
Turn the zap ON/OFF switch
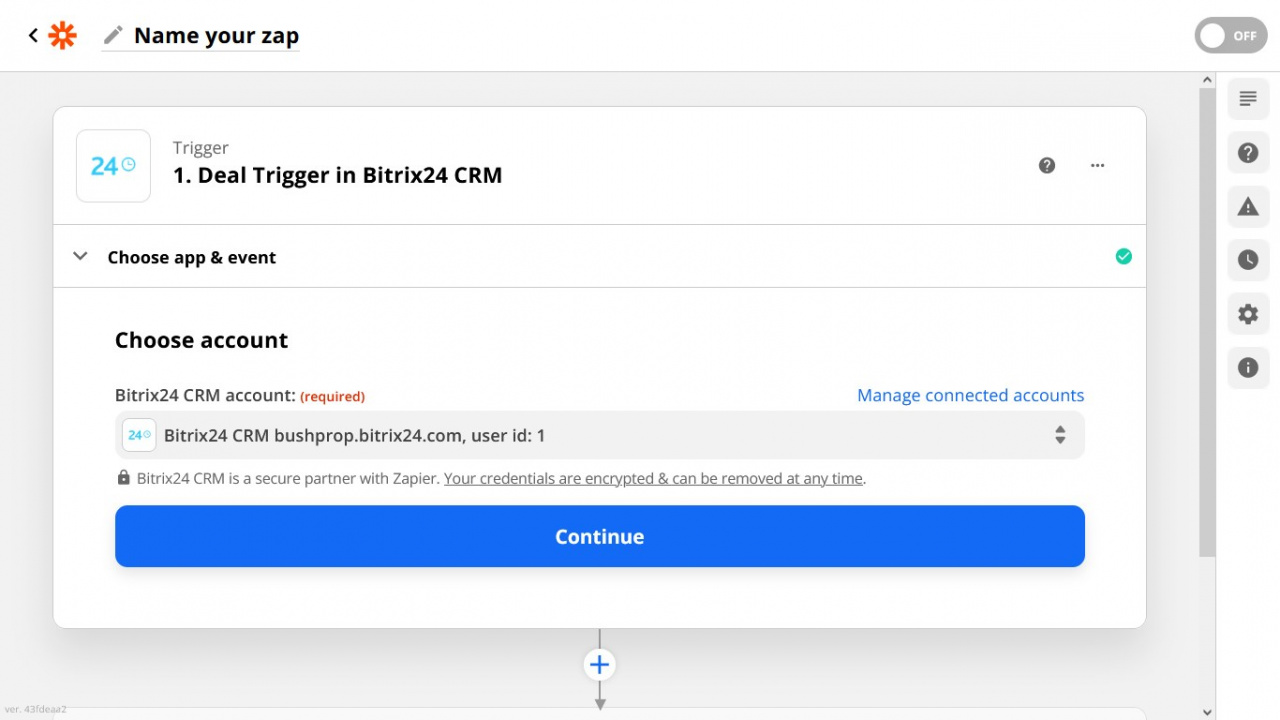pos(1231,36)
